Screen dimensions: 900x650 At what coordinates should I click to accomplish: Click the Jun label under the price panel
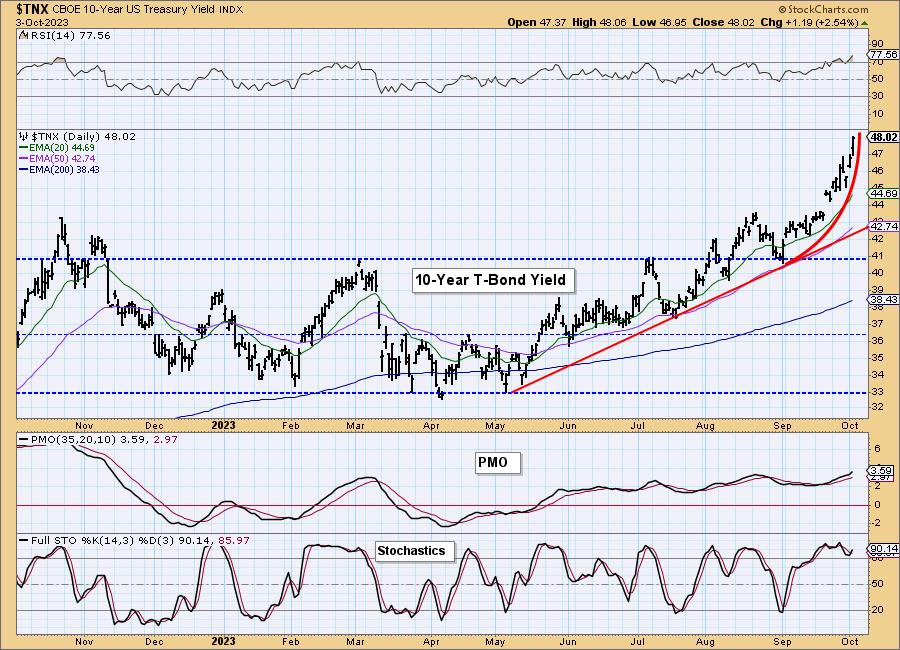[568, 425]
